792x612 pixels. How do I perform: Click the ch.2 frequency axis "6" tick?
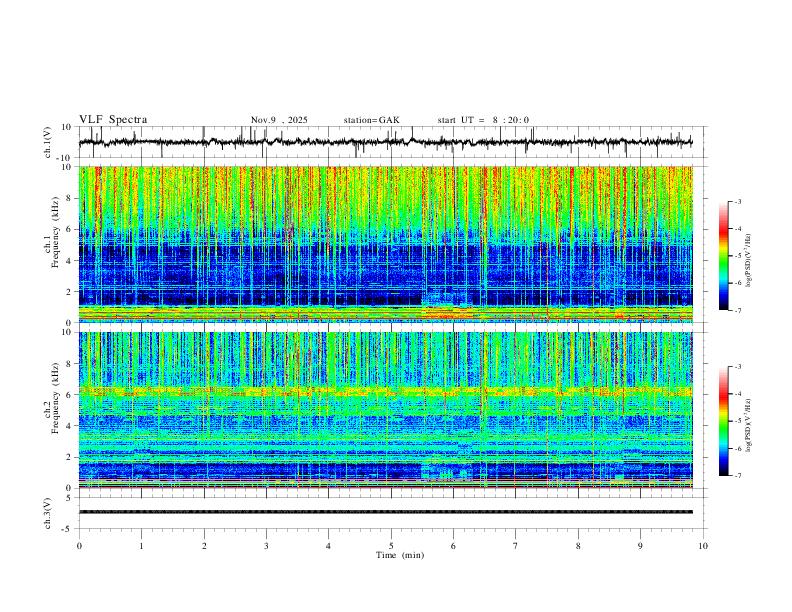[x=70, y=395]
